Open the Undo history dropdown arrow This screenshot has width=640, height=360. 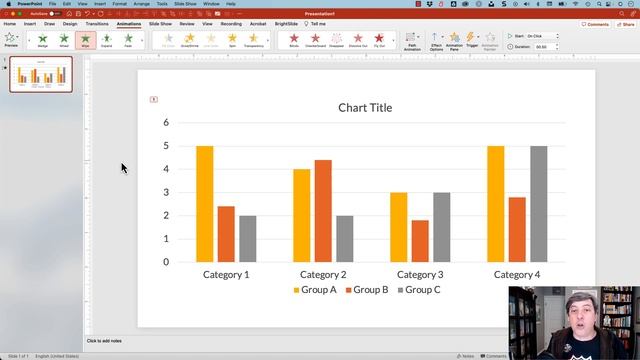coord(93,13)
